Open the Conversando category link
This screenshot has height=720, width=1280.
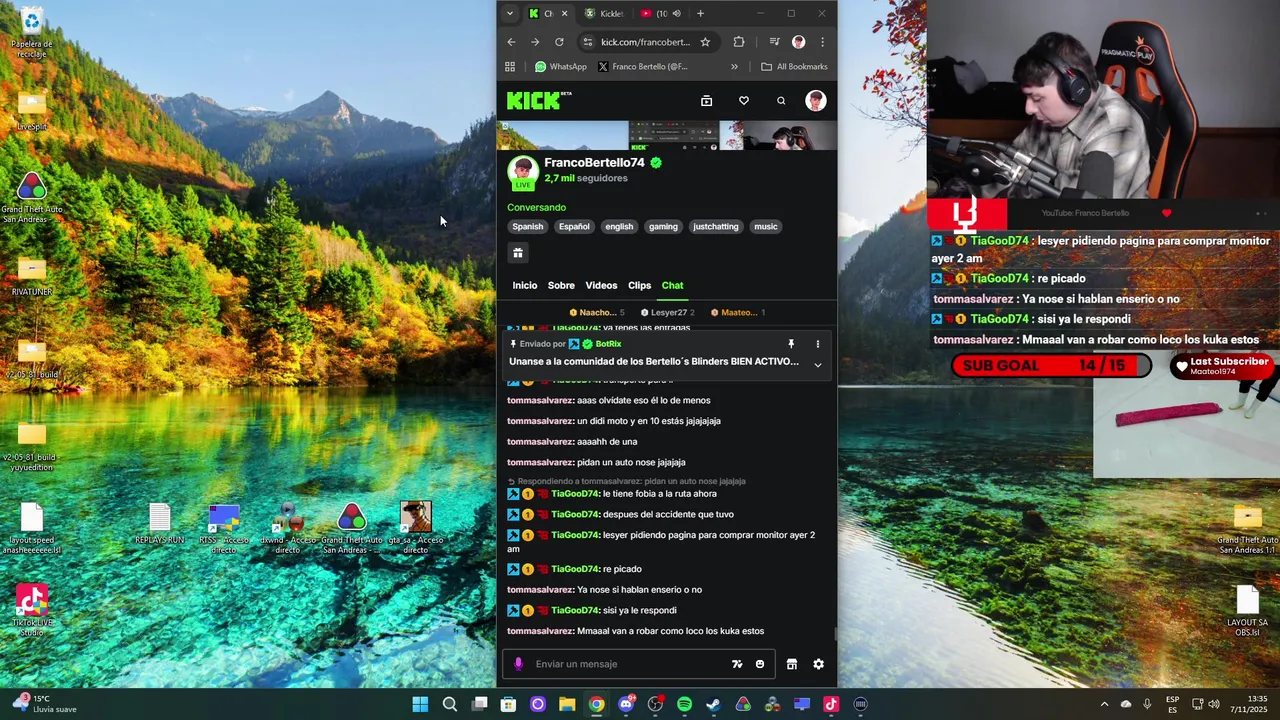(536, 208)
